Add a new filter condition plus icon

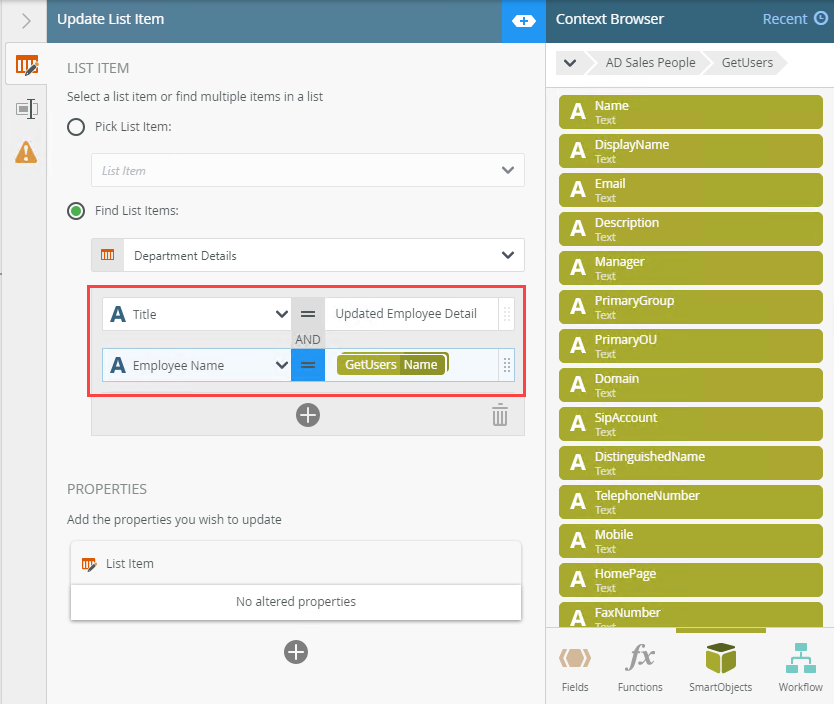tap(308, 415)
